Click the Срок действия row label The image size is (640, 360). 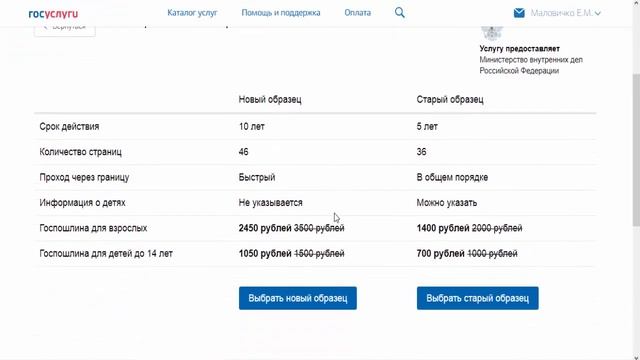click(69, 127)
